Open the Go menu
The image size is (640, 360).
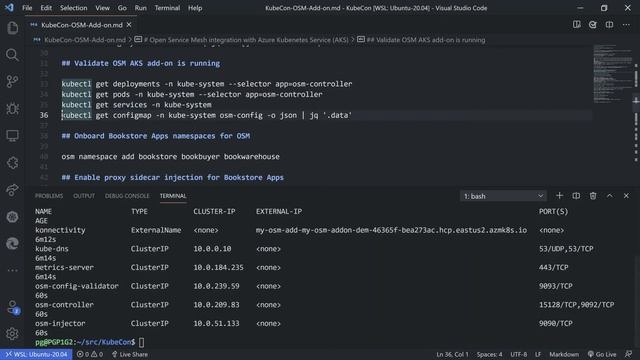(x=122, y=8)
